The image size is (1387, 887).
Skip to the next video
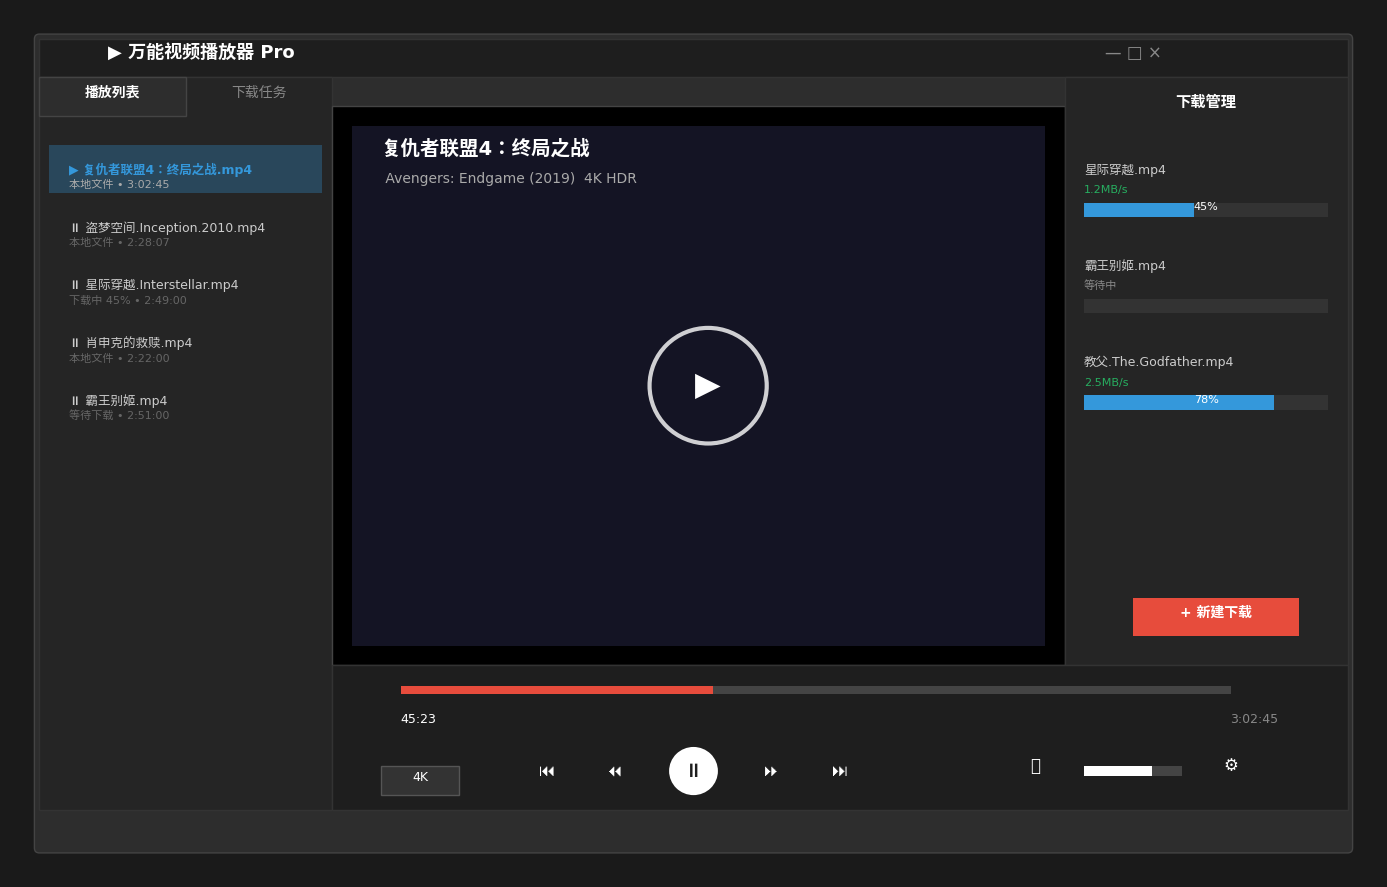point(839,770)
